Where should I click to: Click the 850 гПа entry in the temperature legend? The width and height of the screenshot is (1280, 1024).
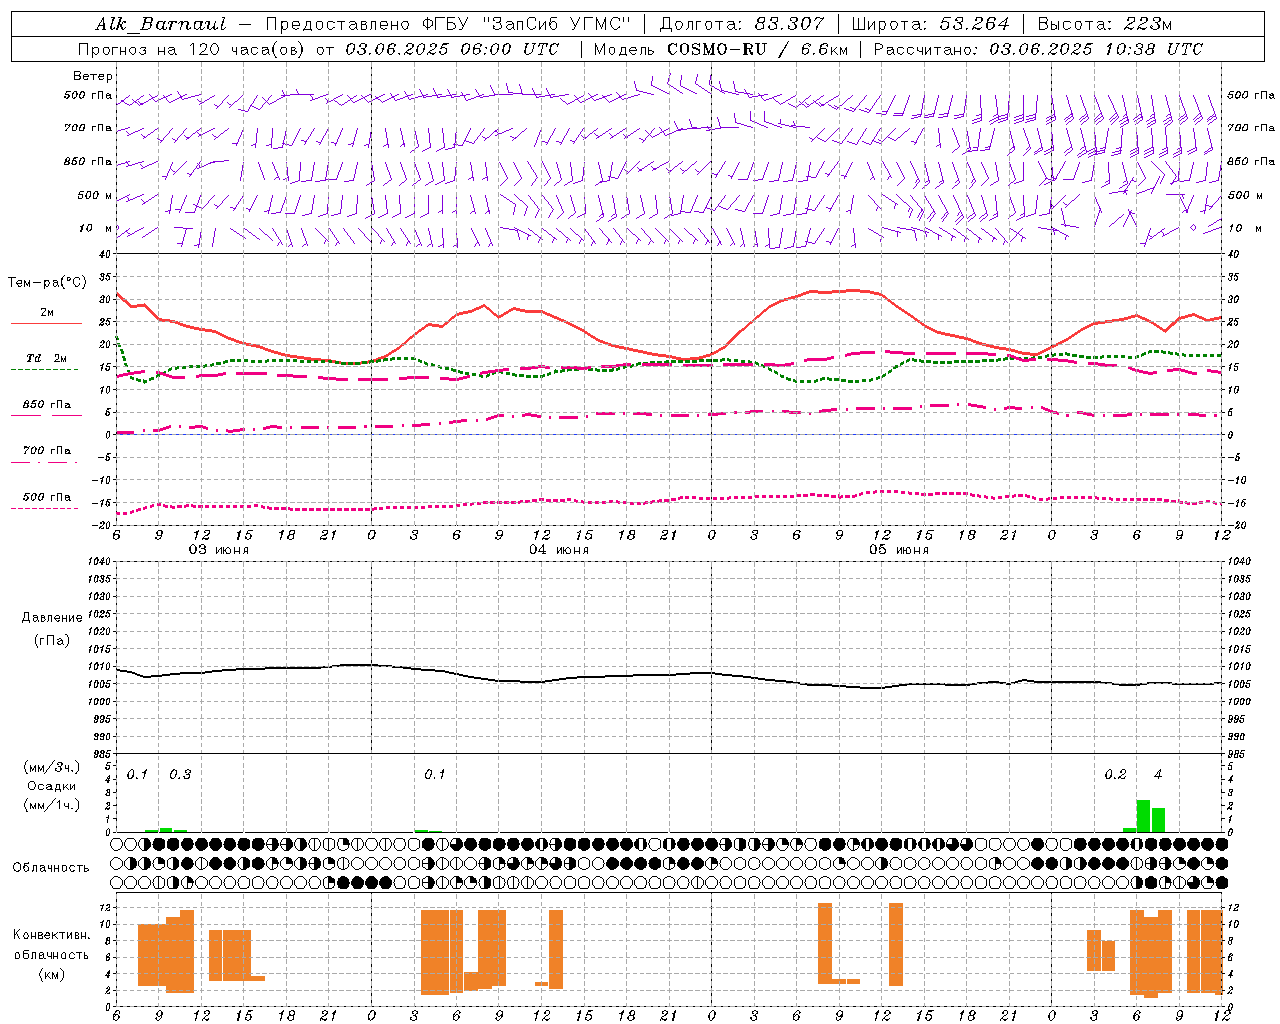[47, 405]
